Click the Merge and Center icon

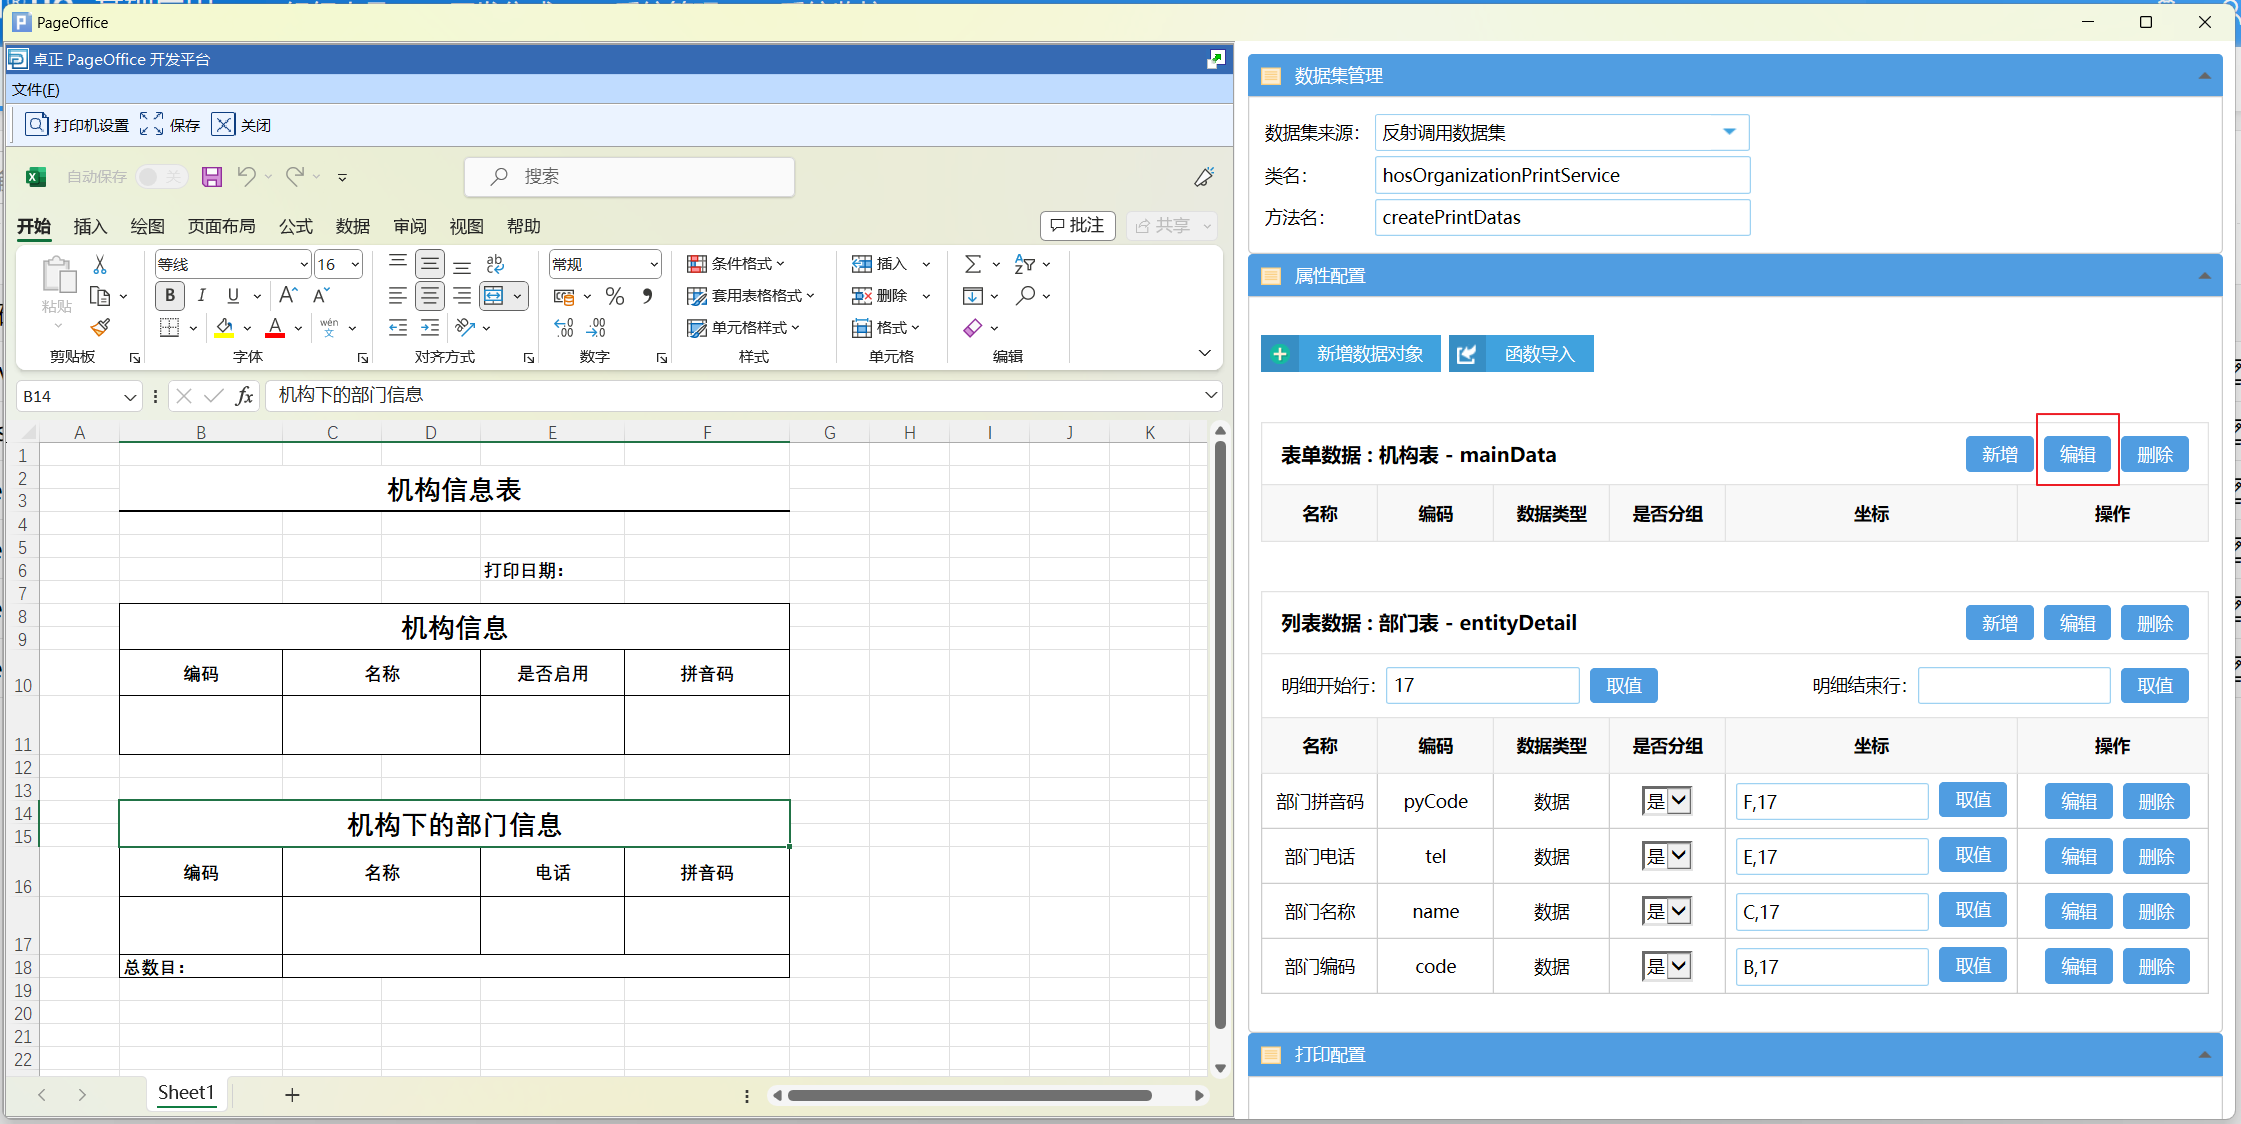click(x=494, y=295)
